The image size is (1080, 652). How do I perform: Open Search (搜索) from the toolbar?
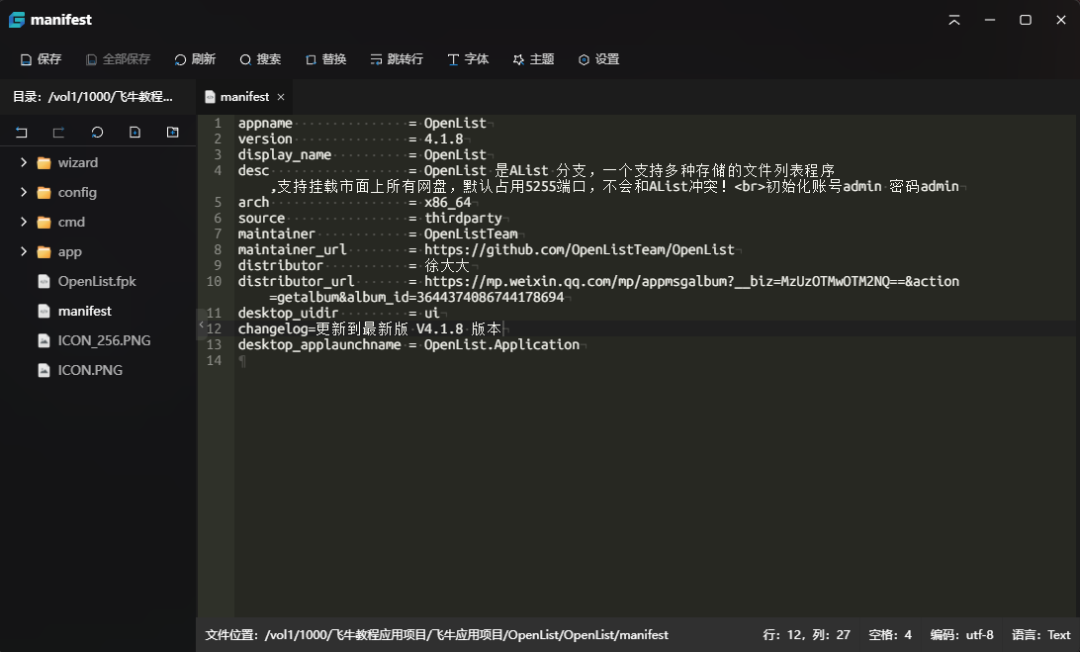[260, 59]
